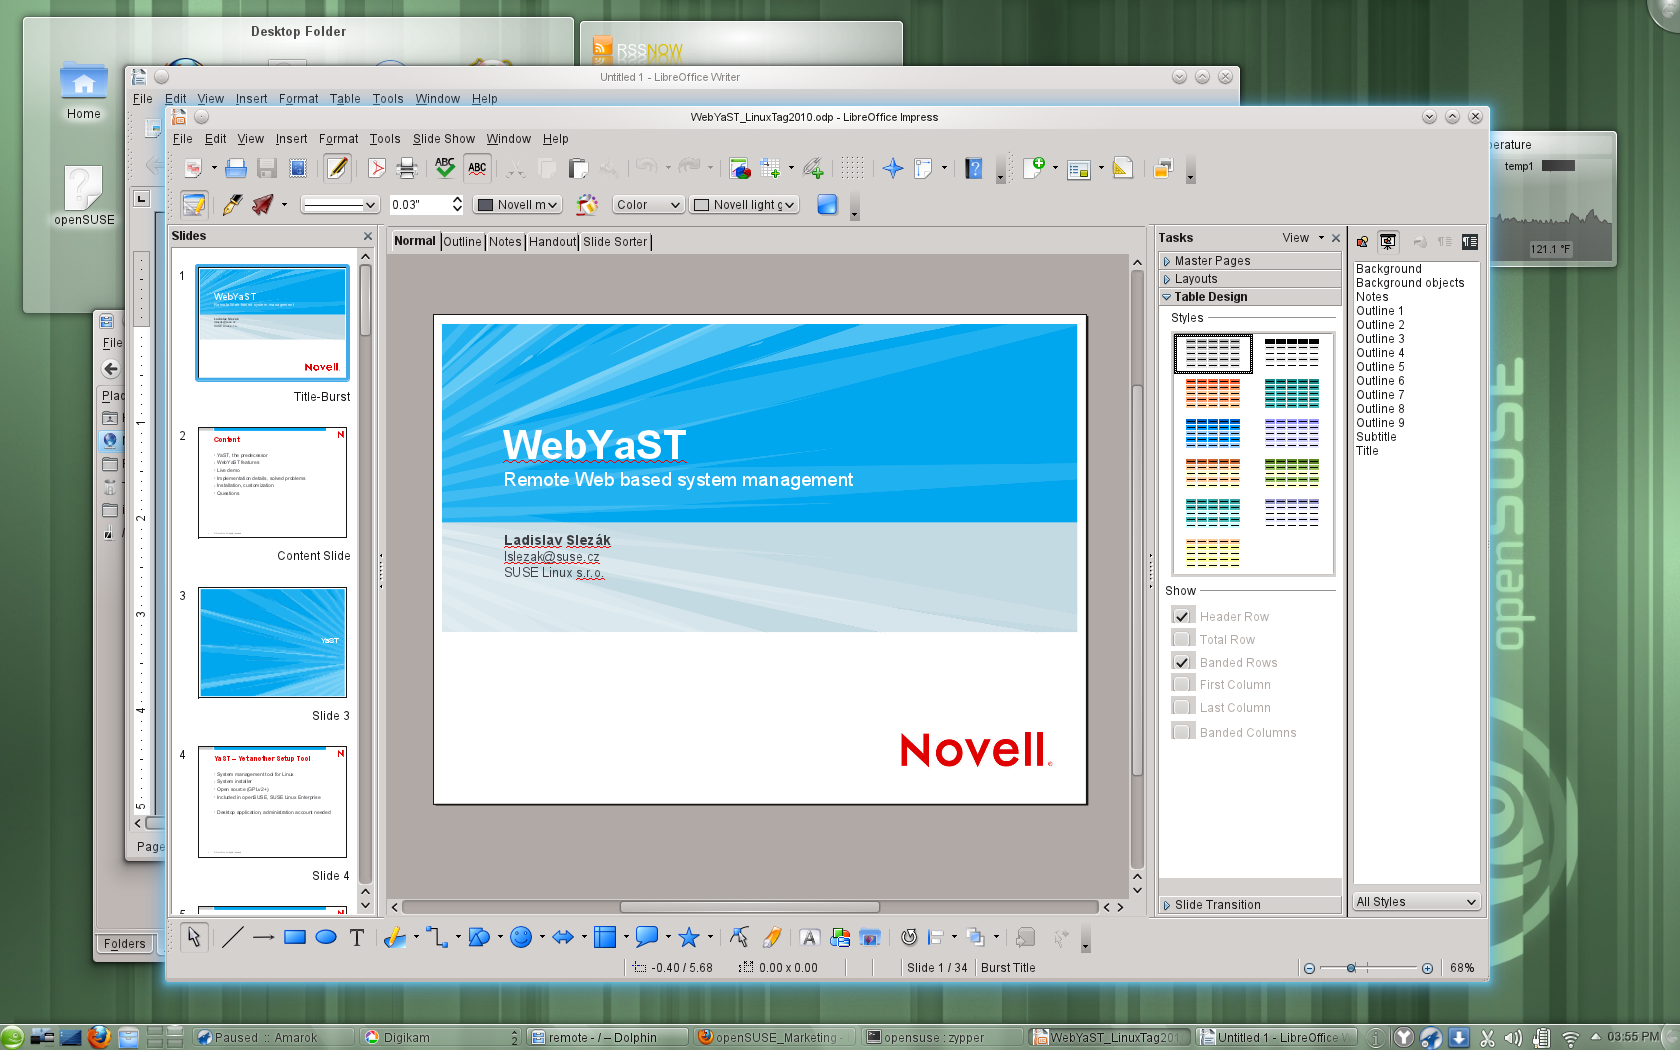
Task: Disable the Banded Rows checkbox
Action: [x=1183, y=661]
